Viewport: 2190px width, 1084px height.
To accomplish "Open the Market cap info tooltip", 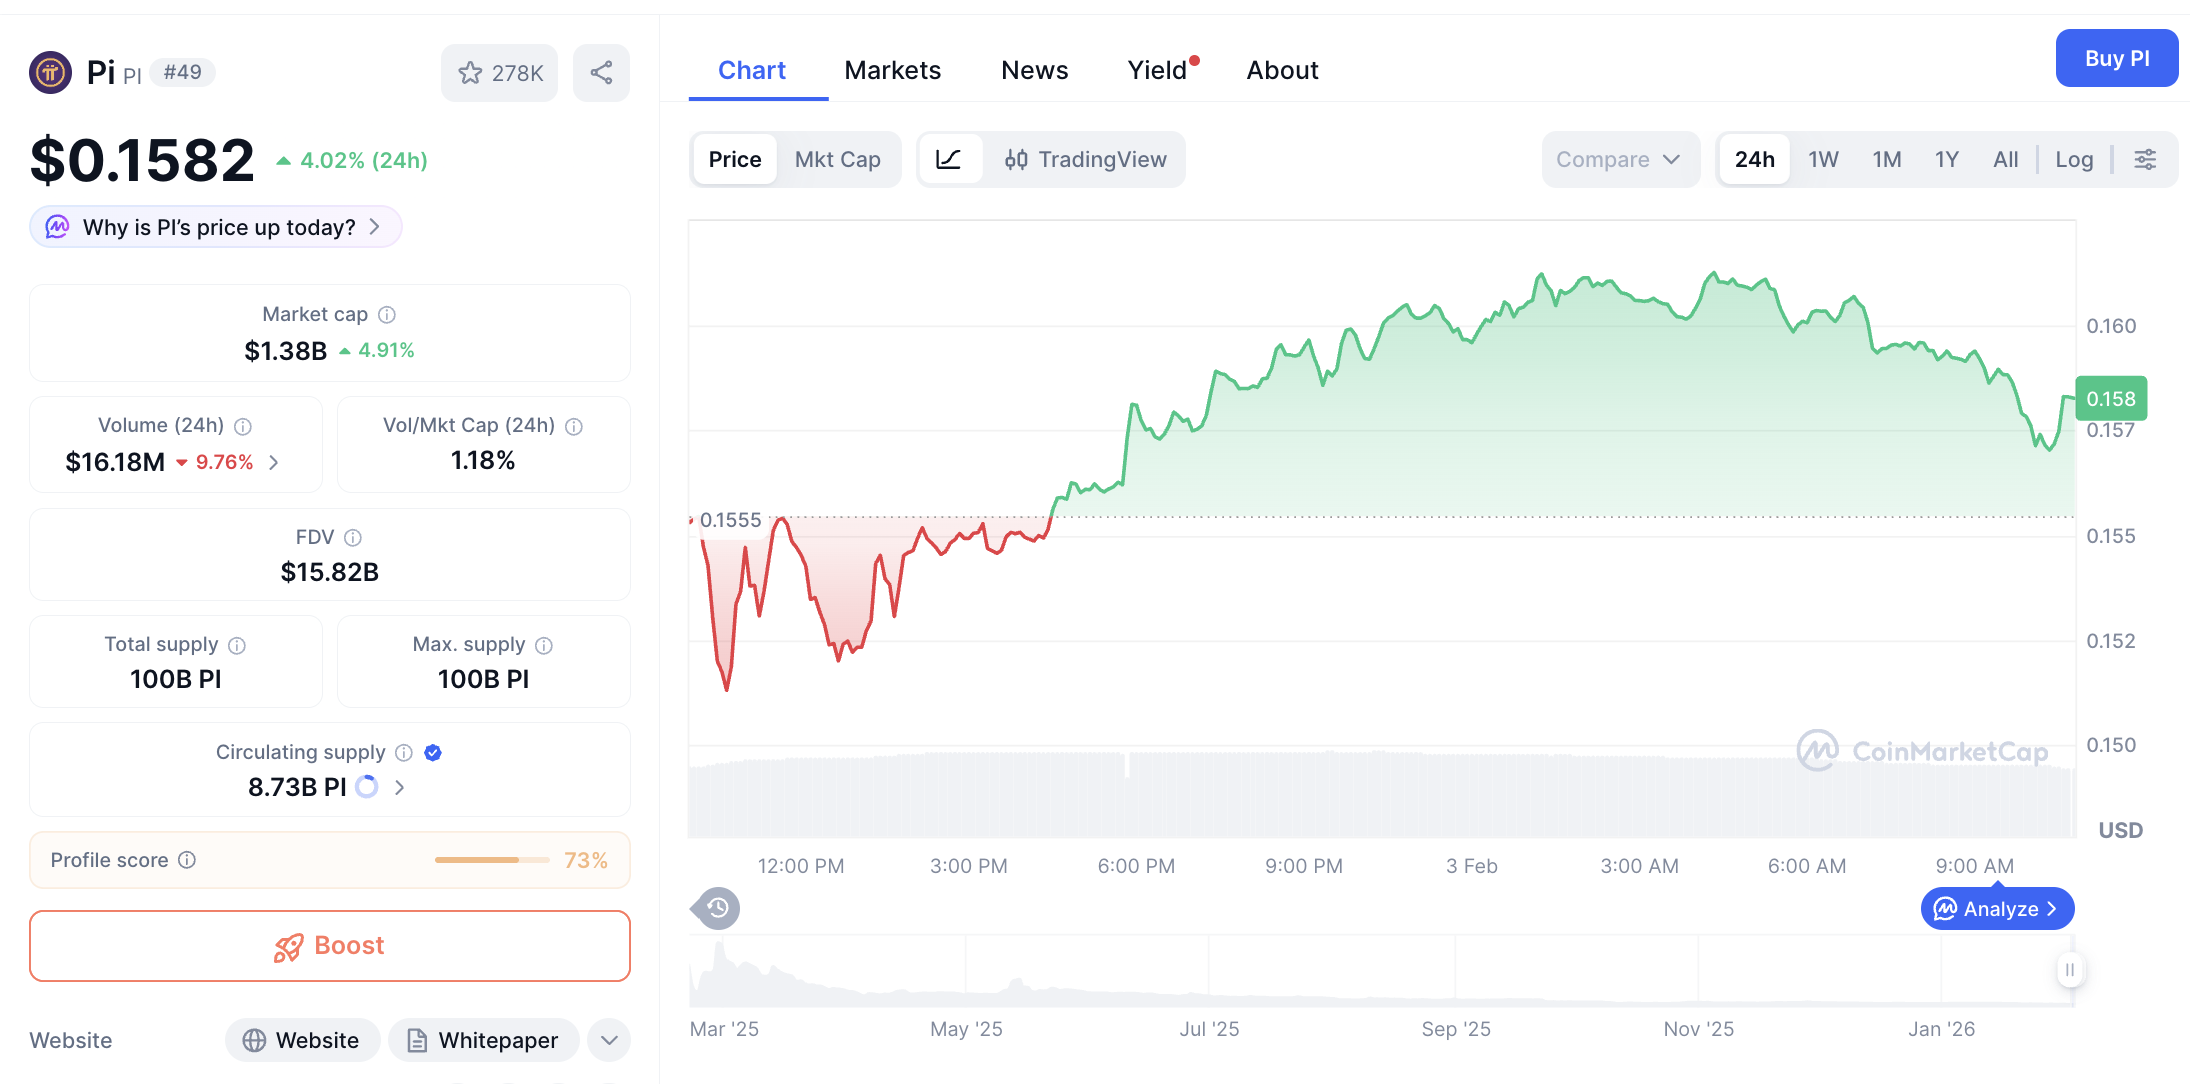I will pyautogui.click(x=387, y=314).
